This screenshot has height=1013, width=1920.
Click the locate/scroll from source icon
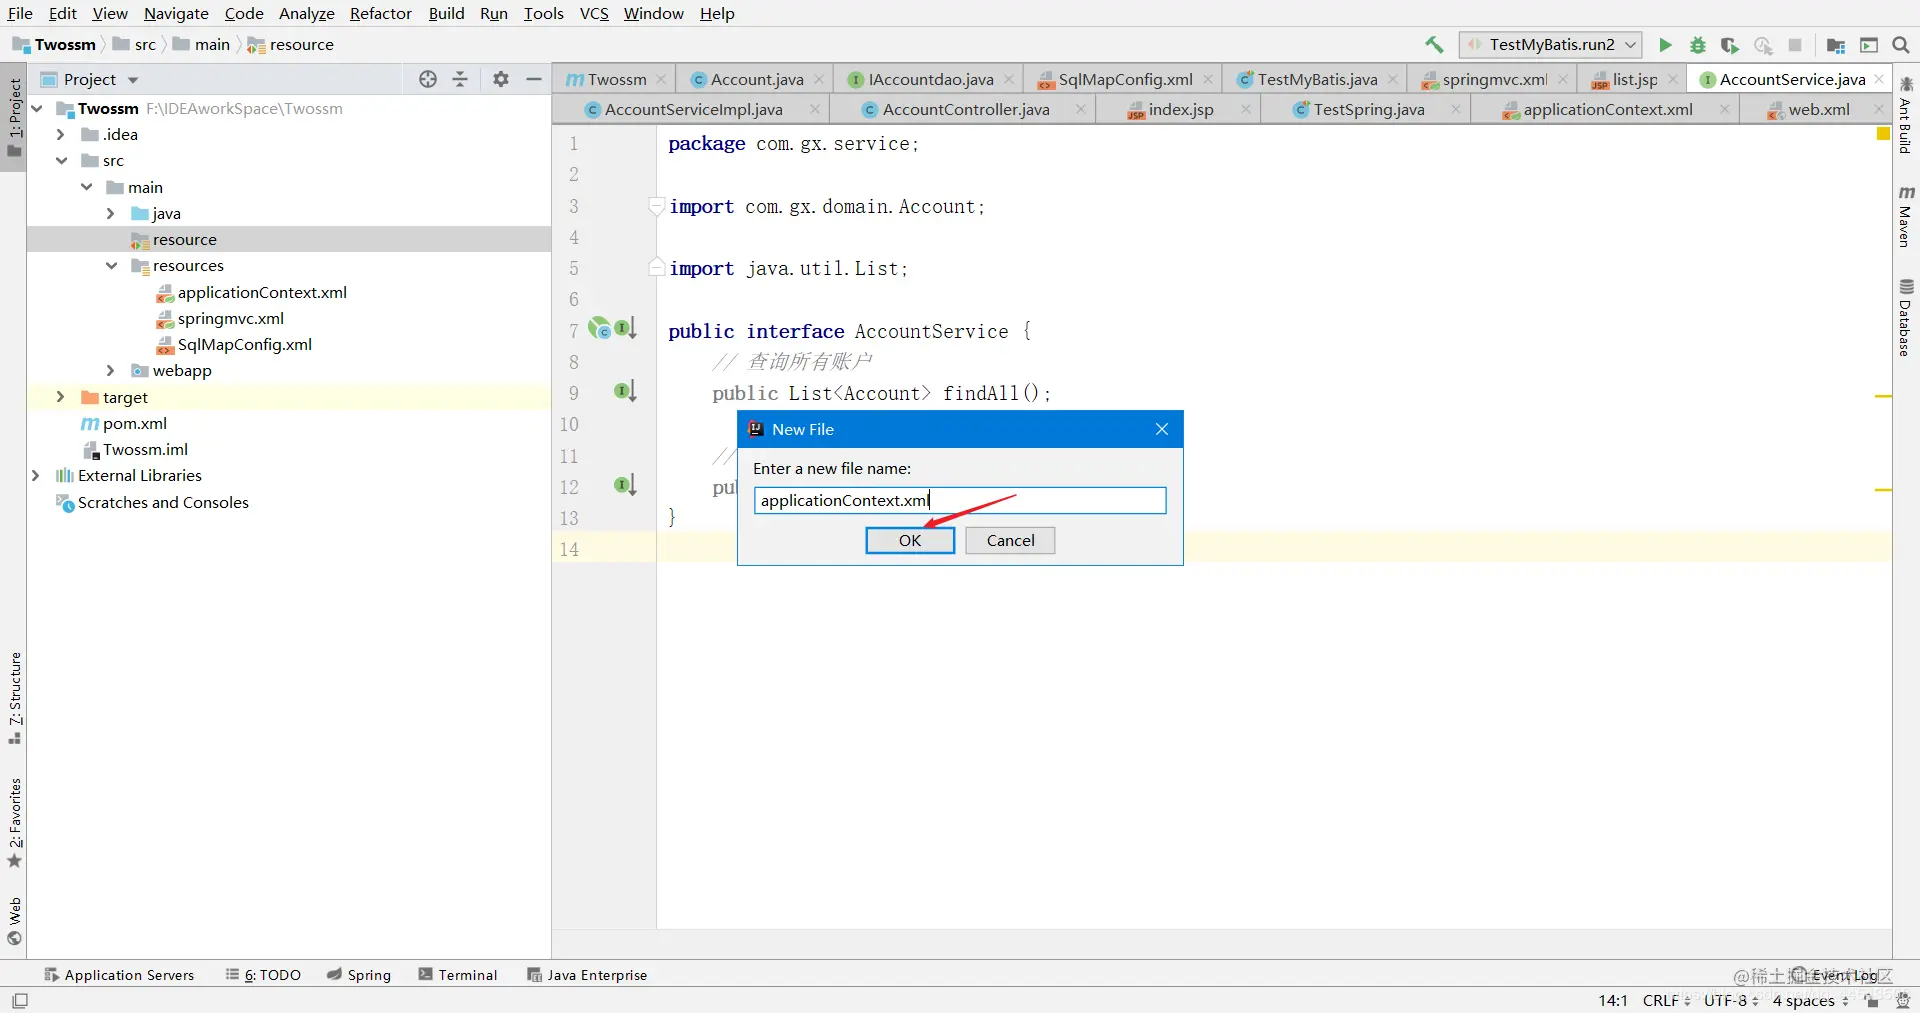pos(428,79)
